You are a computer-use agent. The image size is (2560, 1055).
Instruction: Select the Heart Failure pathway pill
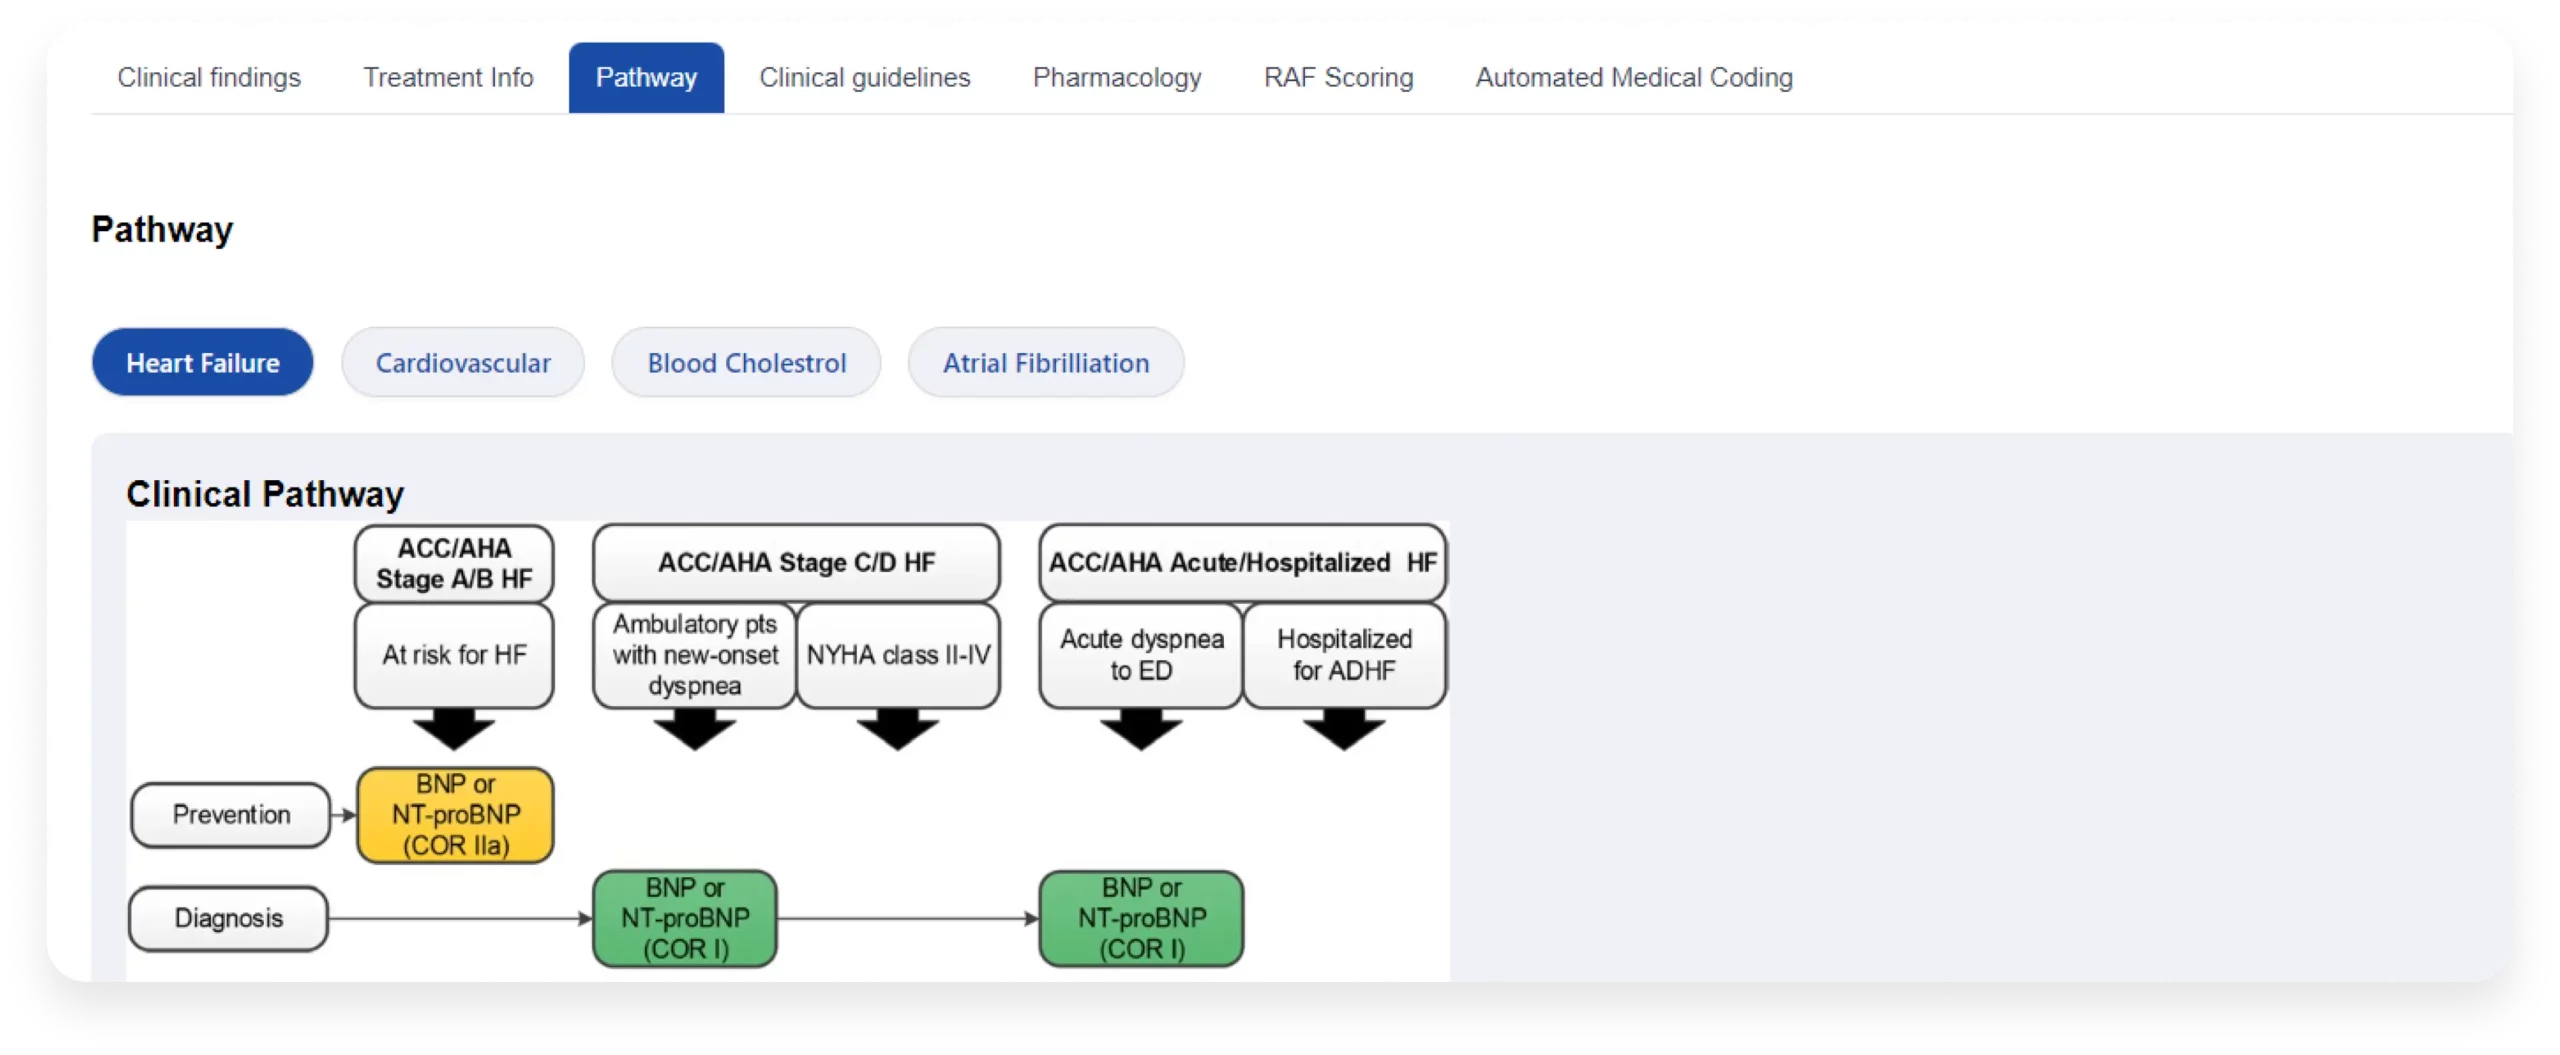pos(203,363)
